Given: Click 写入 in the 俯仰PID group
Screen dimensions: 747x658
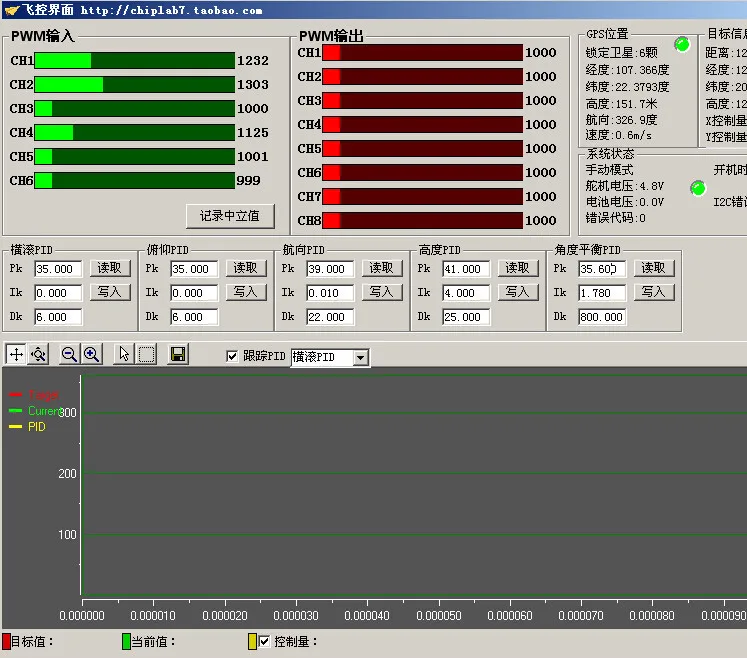Looking at the screenshot, I should [x=245, y=292].
